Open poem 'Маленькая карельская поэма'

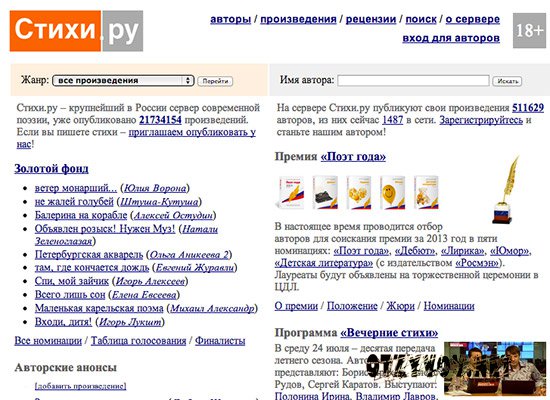tap(99, 308)
